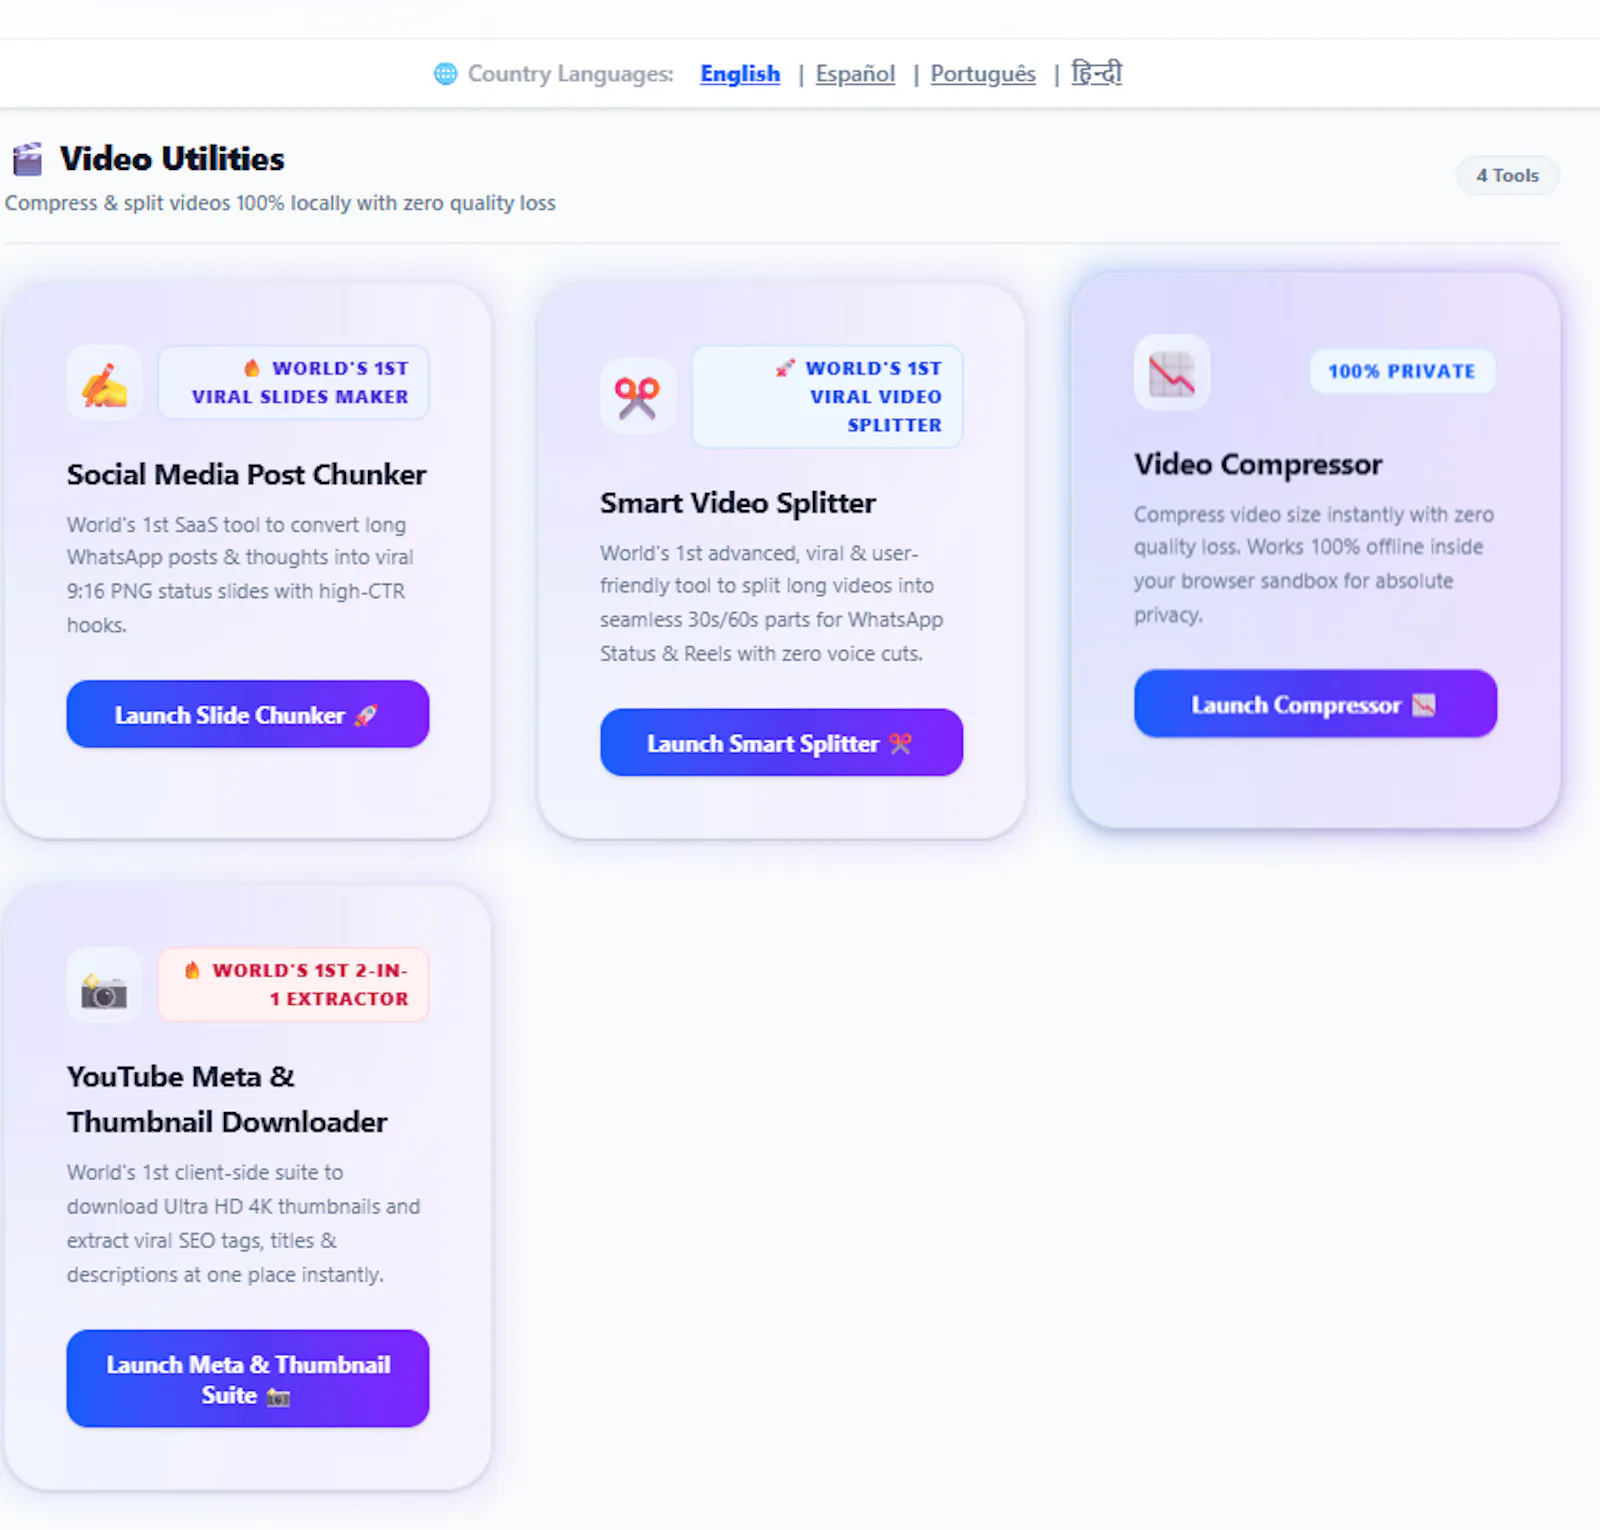Click the scissors icon on Smart Video Splitter card
Viewport: 1600px width, 1530px height.
click(637, 397)
